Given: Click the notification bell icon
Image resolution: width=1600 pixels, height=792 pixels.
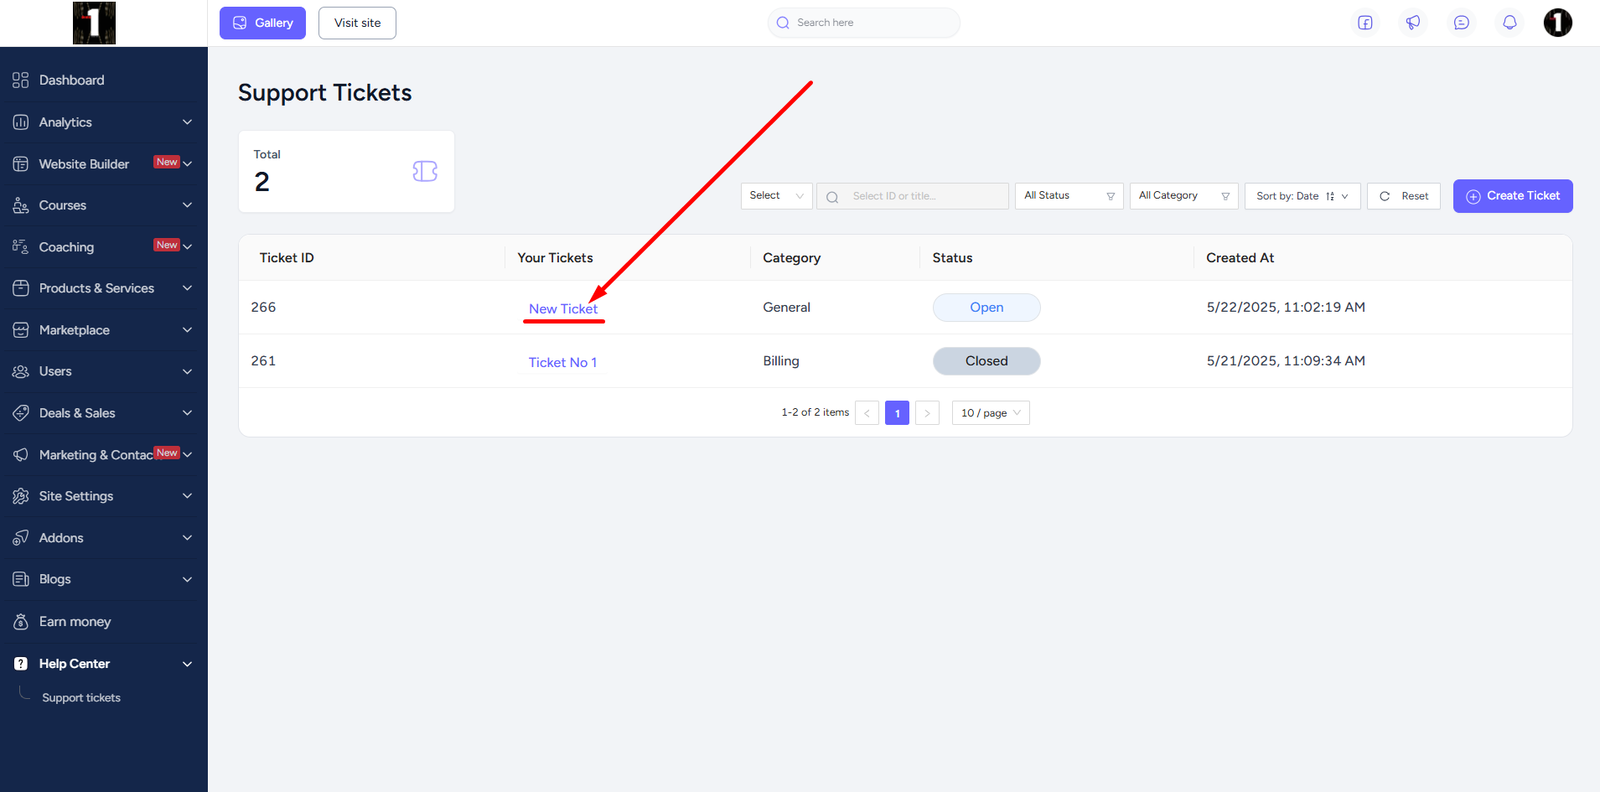Looking at the screenshot, I should click(1509, 23).
